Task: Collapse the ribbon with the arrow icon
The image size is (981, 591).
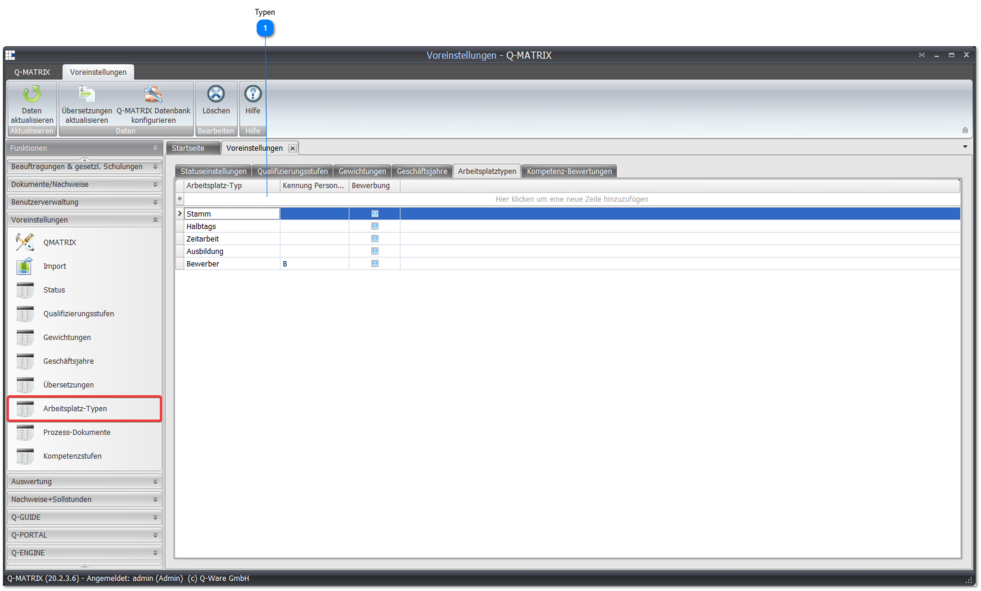Action: pos(965,130)
